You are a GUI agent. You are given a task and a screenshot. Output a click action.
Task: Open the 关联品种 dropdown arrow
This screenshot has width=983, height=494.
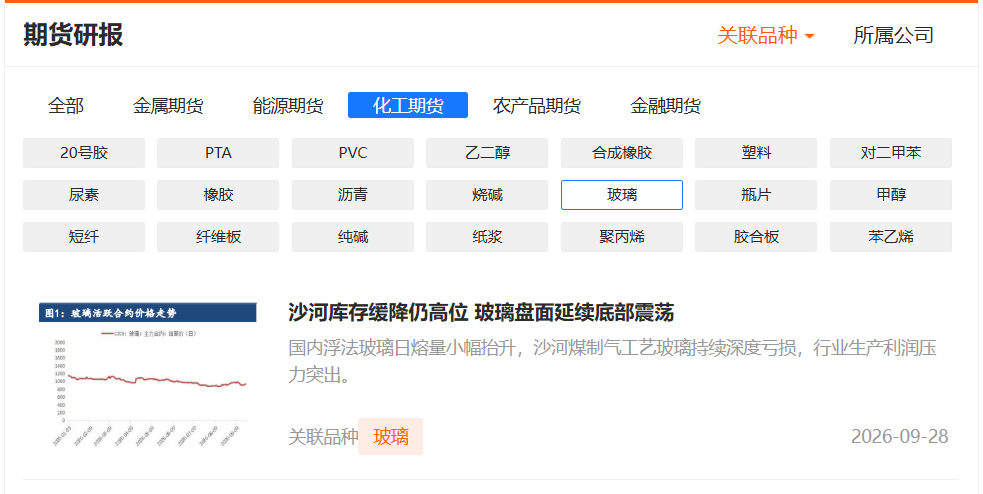coord(809,36)
